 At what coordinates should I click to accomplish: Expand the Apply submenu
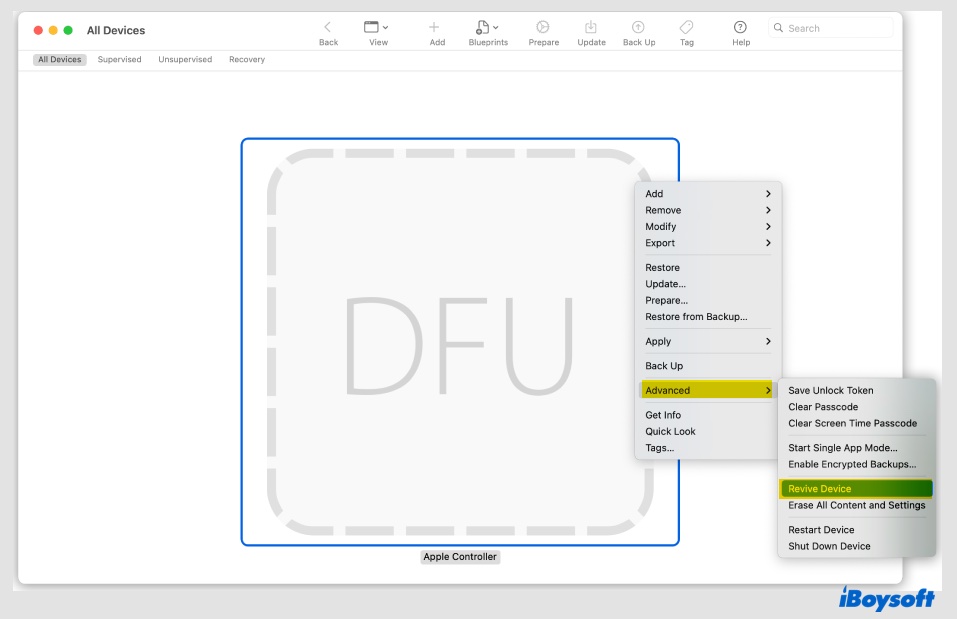pos(707,342)
